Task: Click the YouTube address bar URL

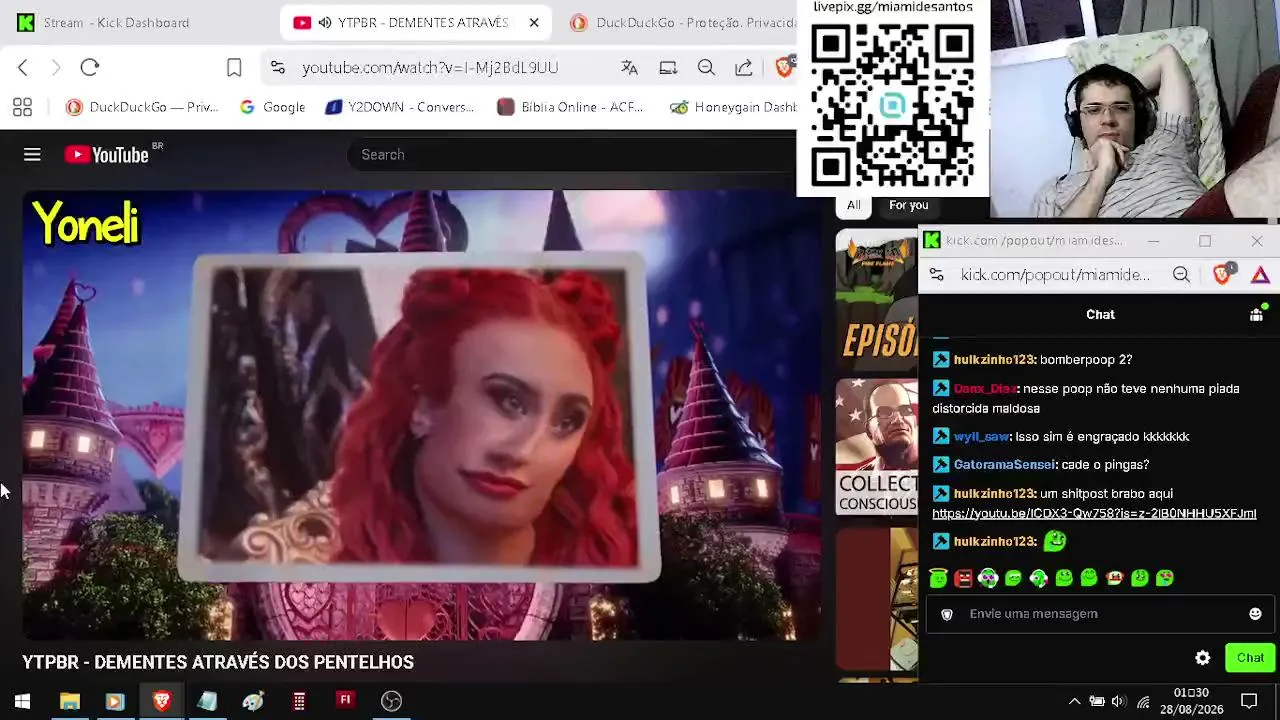Action: tap(430, 67)
